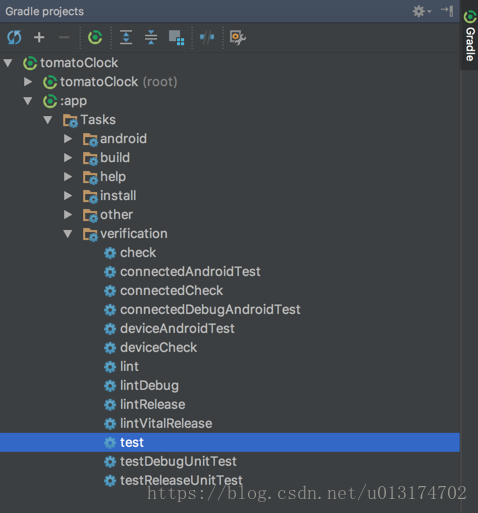Click the gear icon beside lint
The image size is (478, 513).
[110, 367]
